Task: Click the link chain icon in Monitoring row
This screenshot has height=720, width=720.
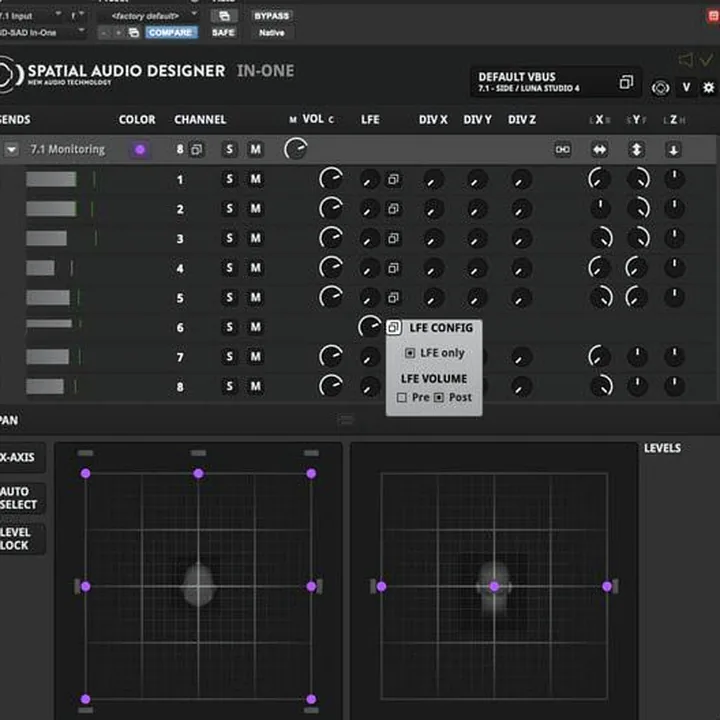Action: [562, 149]
